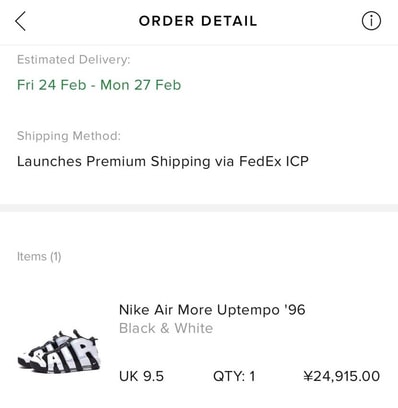Viewport: 398px width, 408px height.
Task: Click the AIR lettering on the shoe image
Action: (x=70, y=353)
